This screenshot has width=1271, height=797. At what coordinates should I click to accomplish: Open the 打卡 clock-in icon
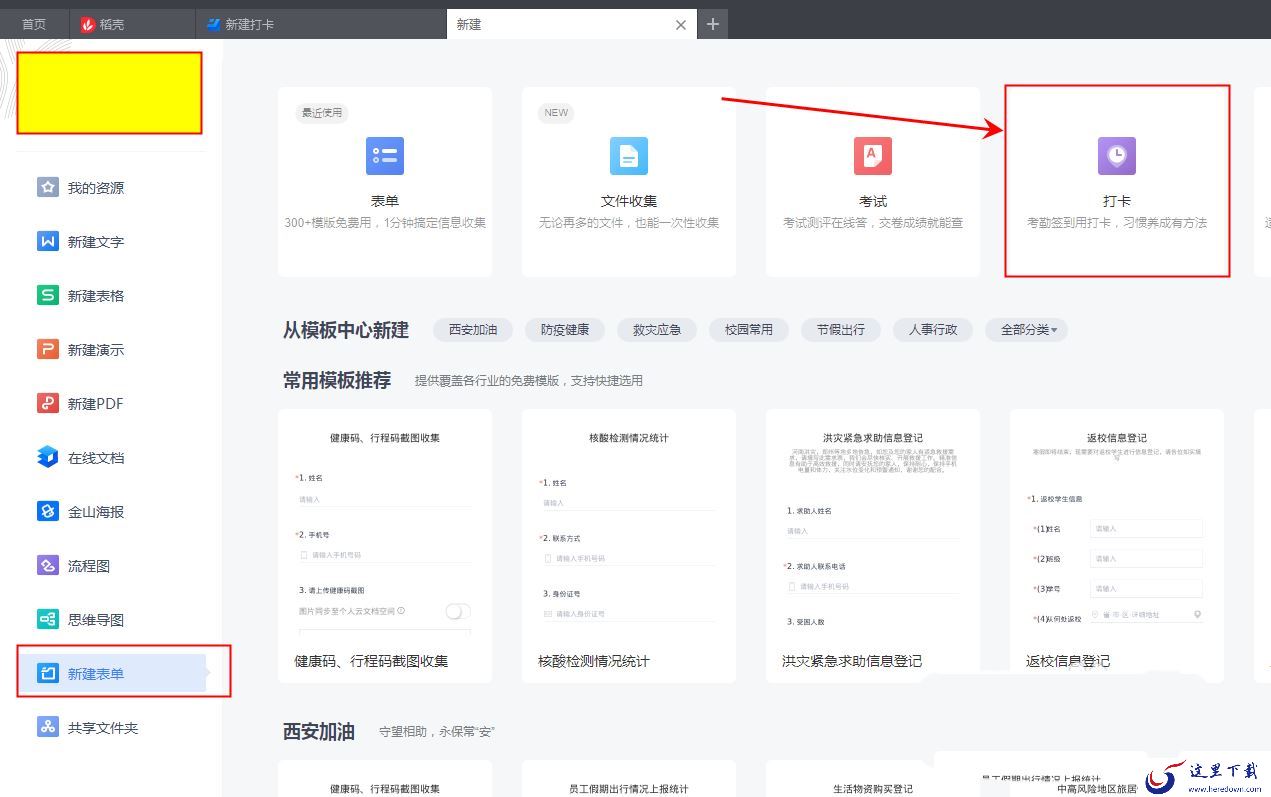point(1117,156)
